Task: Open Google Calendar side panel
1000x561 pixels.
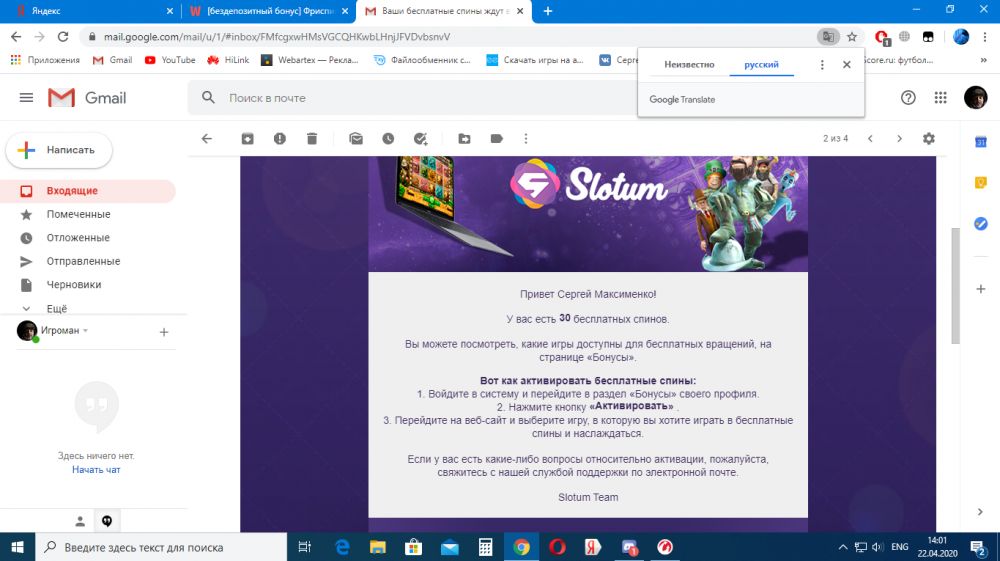Action: [x=981, y=142]
